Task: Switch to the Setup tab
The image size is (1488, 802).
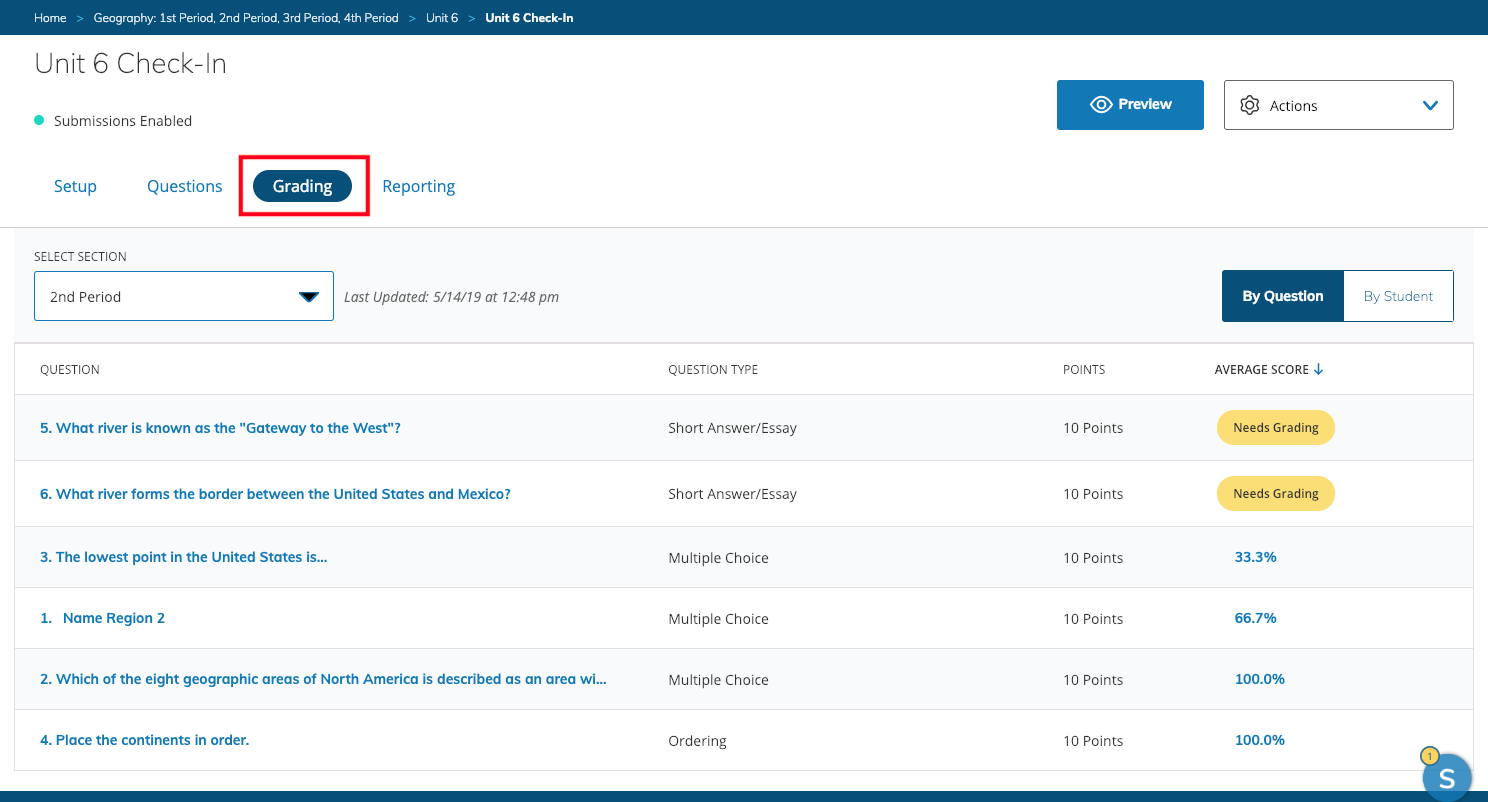Action: [x=75, y=186]
